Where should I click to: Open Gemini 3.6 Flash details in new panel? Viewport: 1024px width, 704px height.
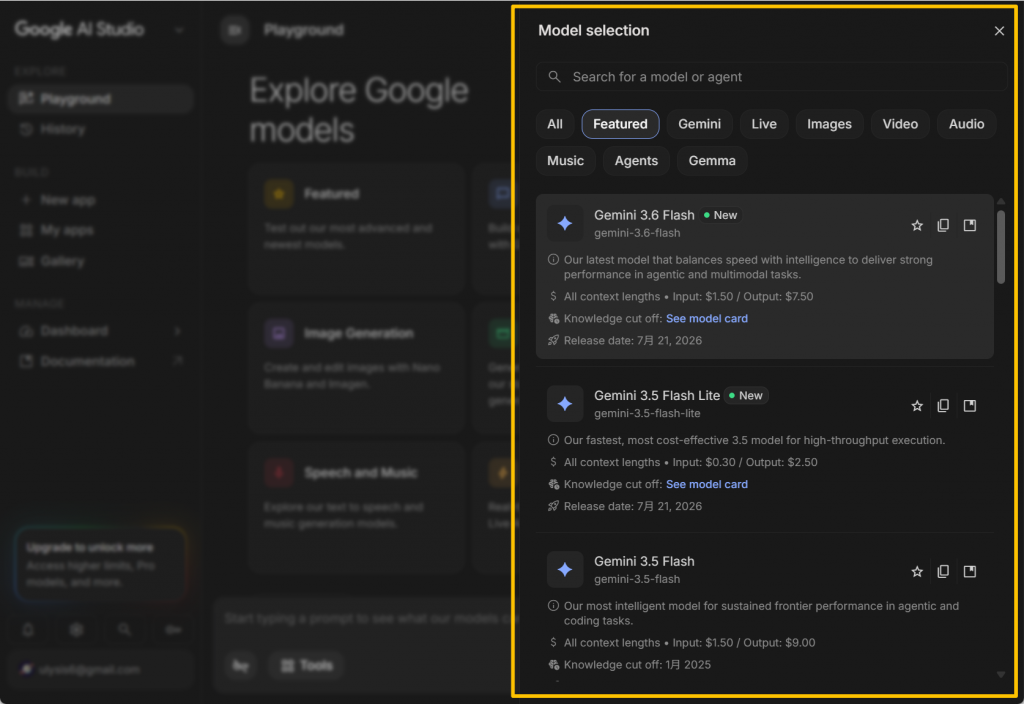[x=970, y=225]
